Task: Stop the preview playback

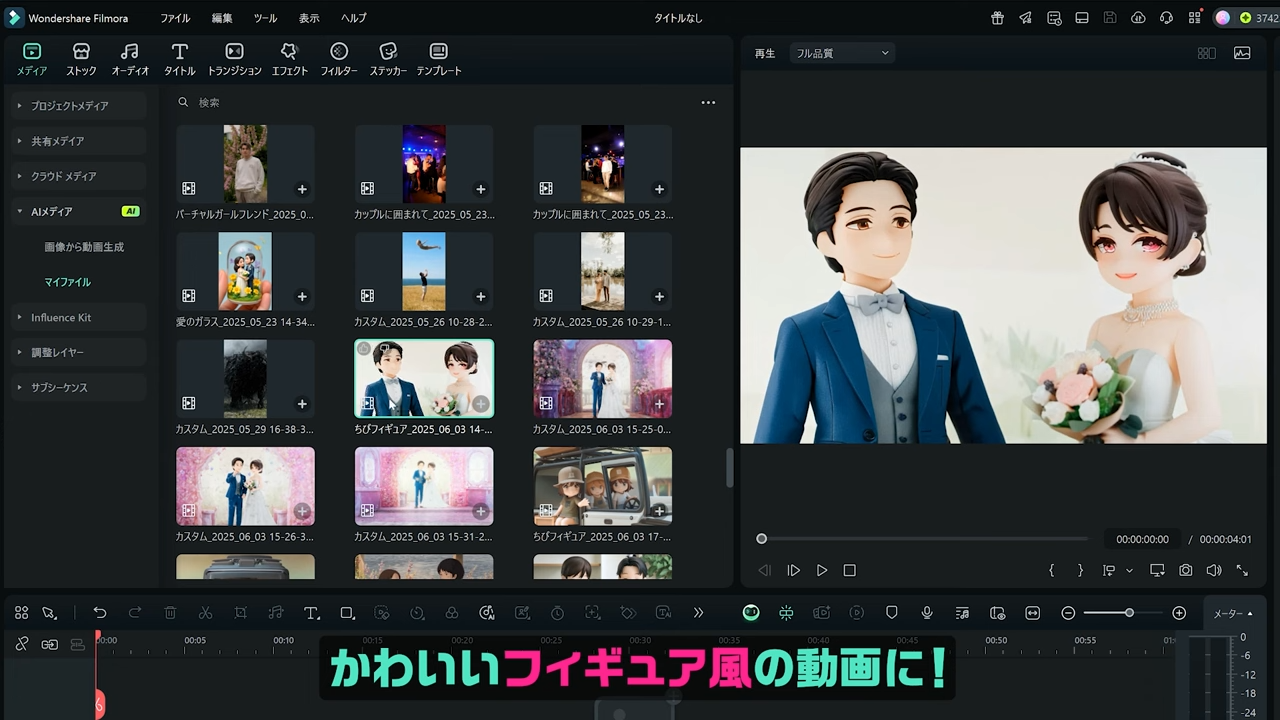Action: 849,570
